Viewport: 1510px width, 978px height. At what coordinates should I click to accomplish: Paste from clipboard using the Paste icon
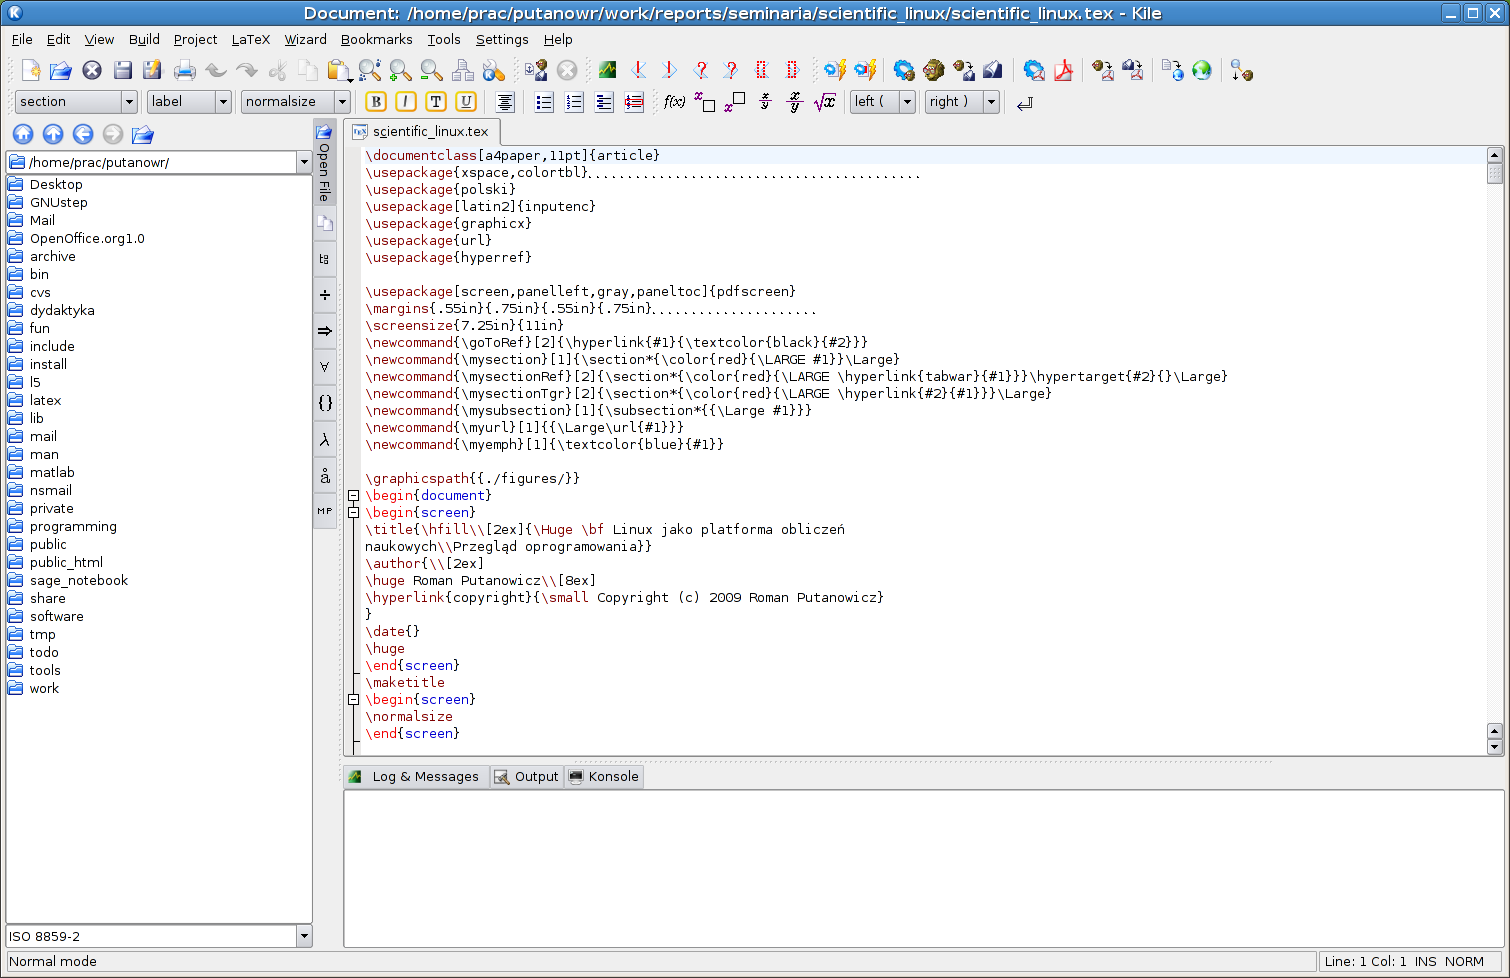339,70
